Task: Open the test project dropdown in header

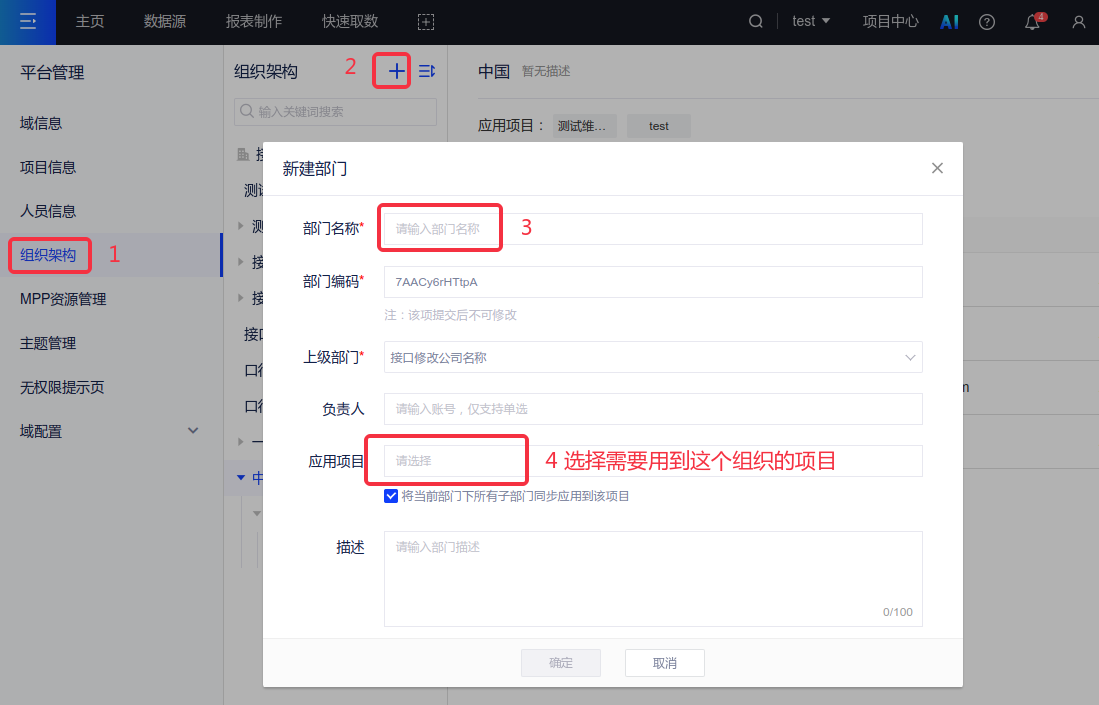Action: [x=811, y=22]
